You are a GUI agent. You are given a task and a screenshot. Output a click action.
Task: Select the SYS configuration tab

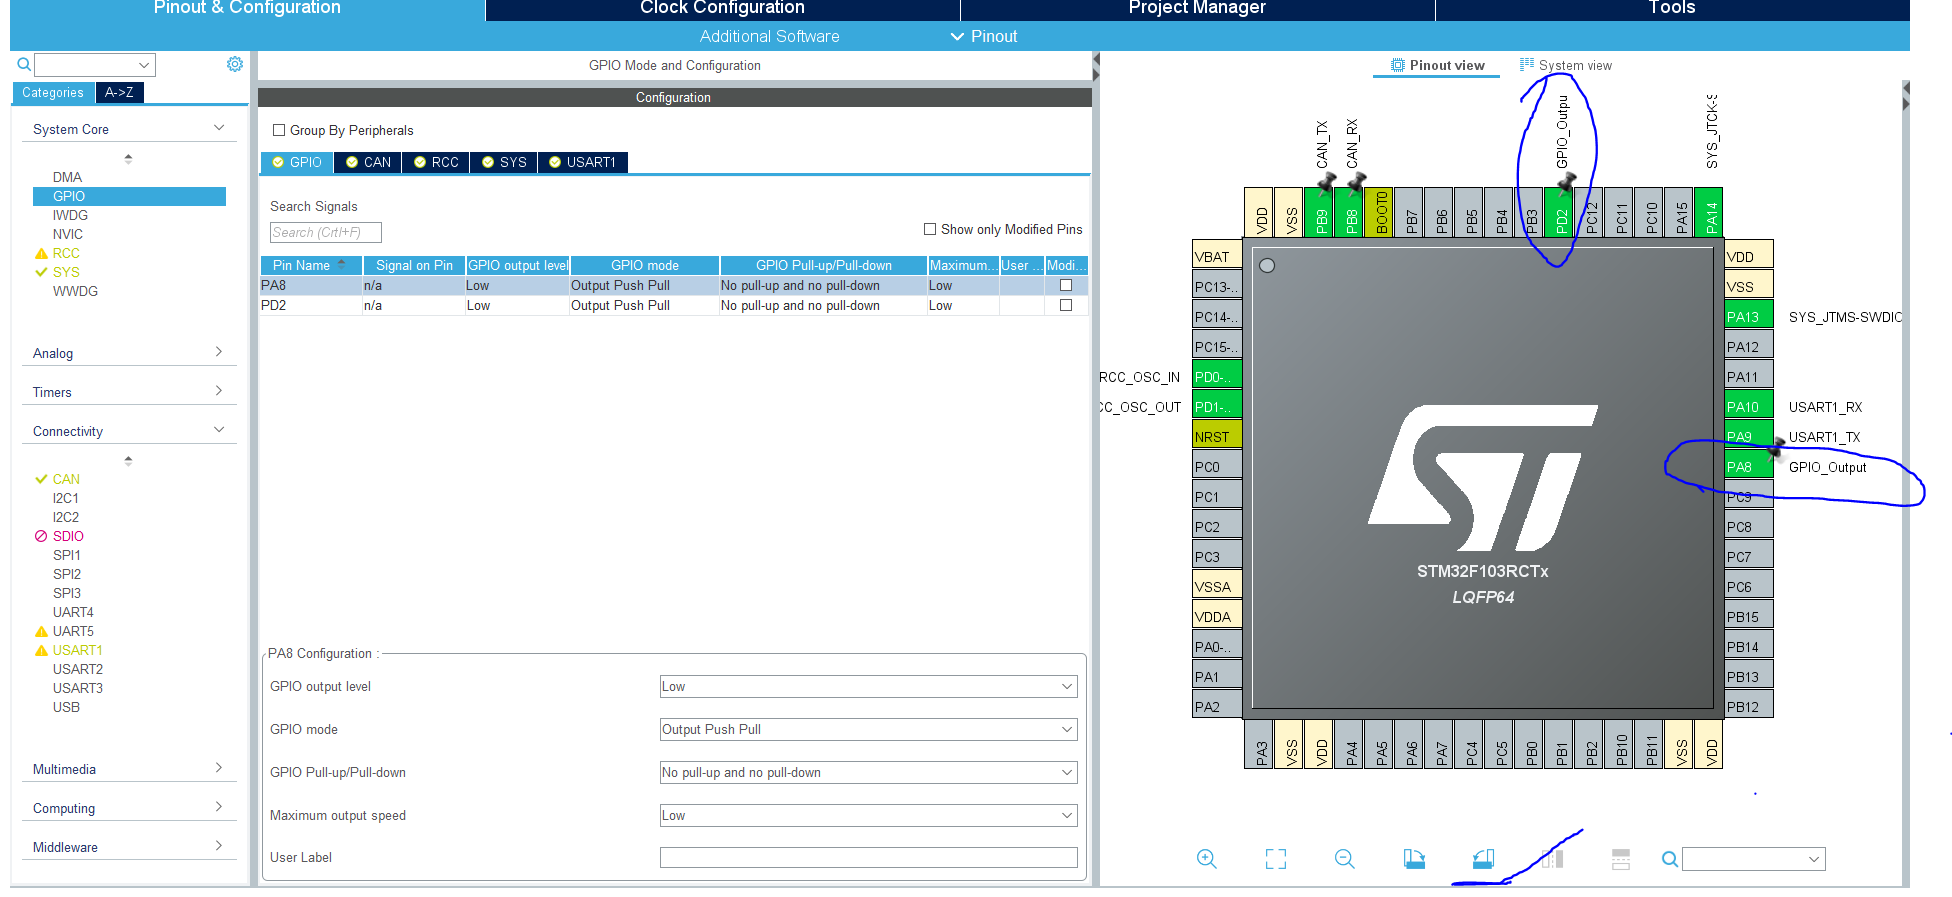pos(504,162)
